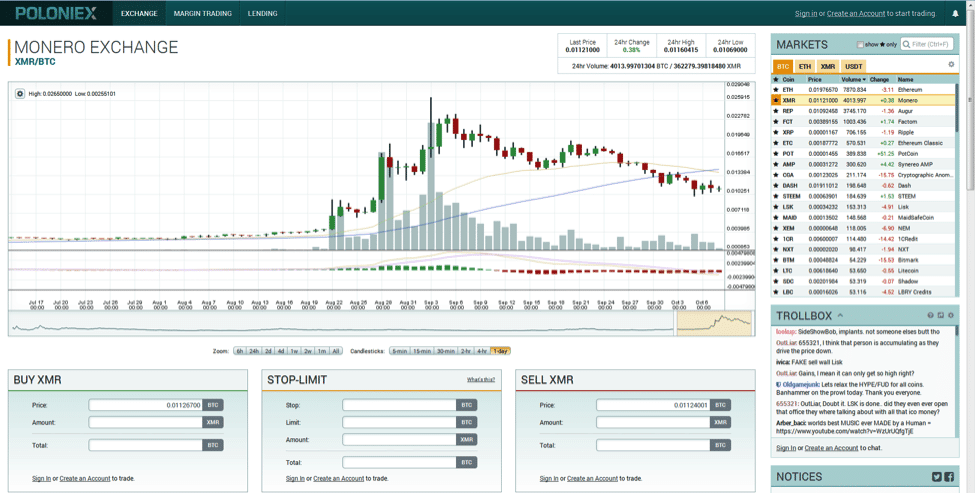Click the star header in Markets table
This screenshot has width=975, height=494.
point(775,80)
